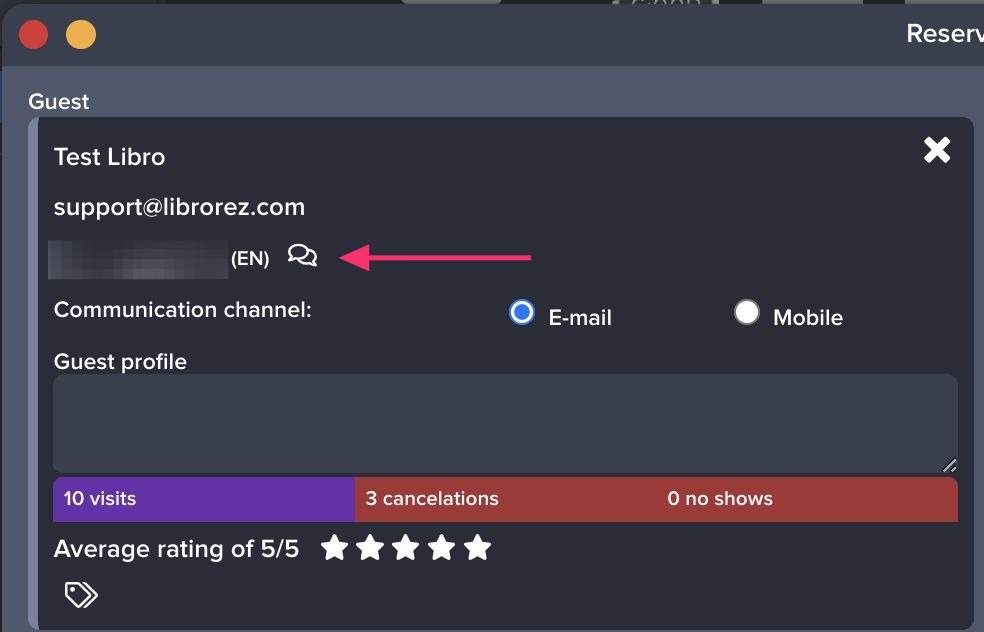Choose the Mobile communication channel radio
This screenshot has width=984, height=632.
(746, 313)
